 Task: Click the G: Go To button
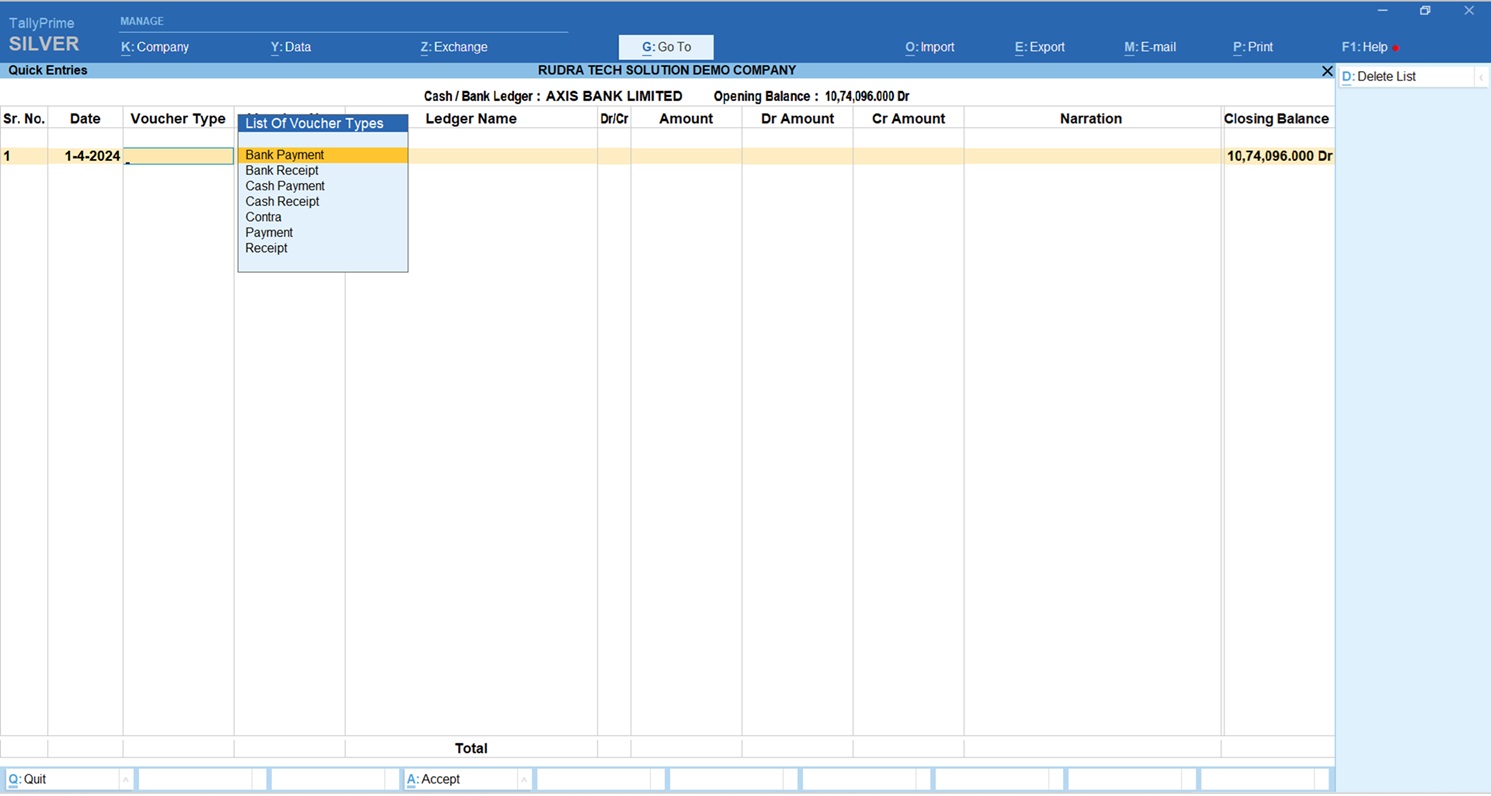click(x=666, y=47)
